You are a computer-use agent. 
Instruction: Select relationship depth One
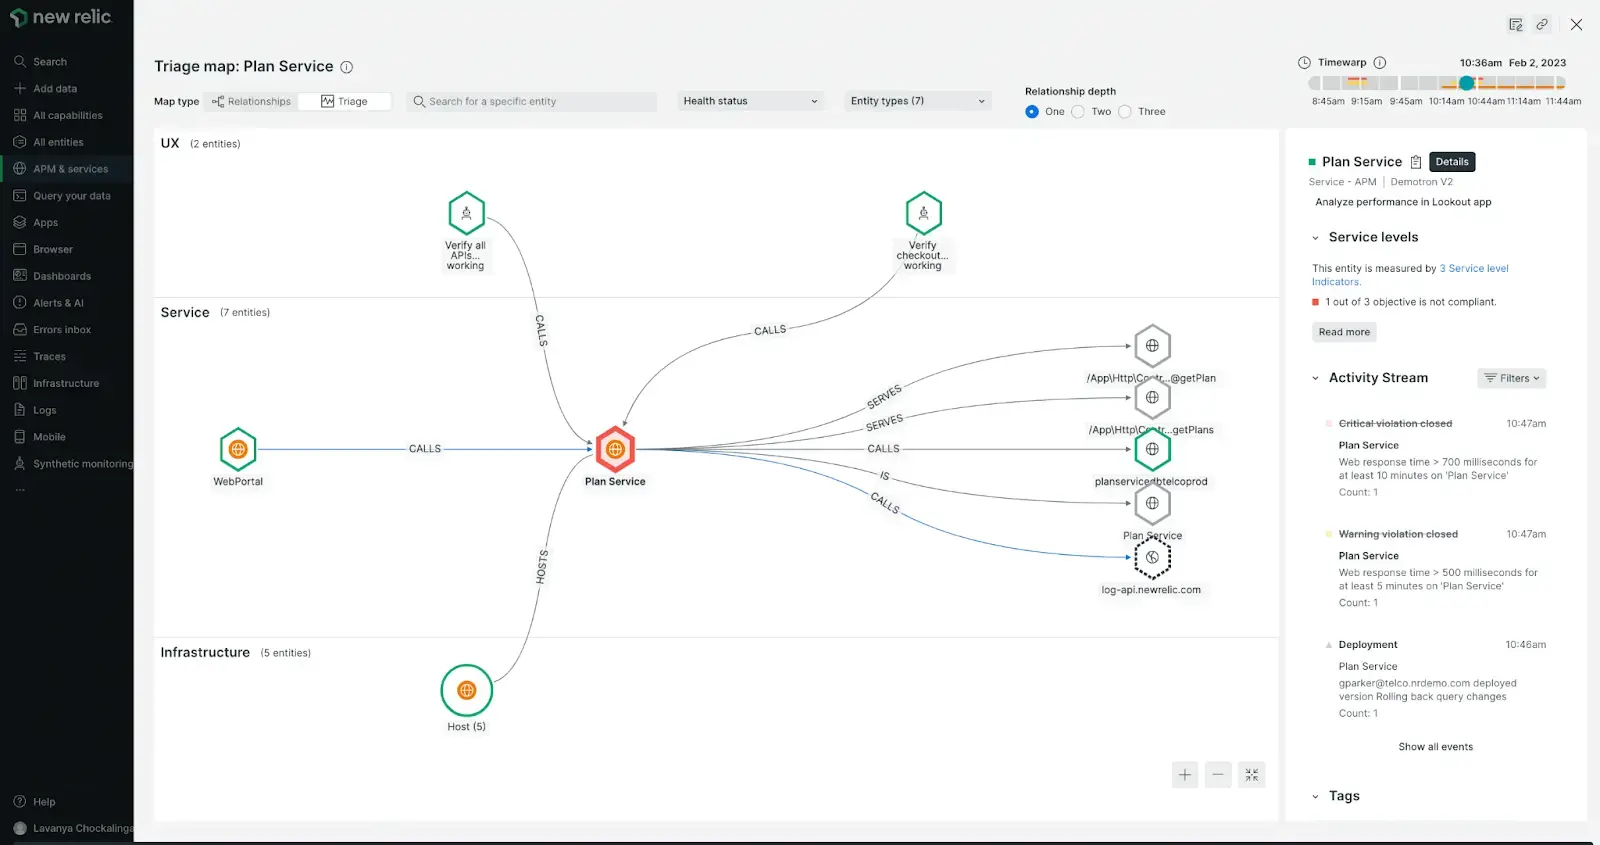(1032, 112)
